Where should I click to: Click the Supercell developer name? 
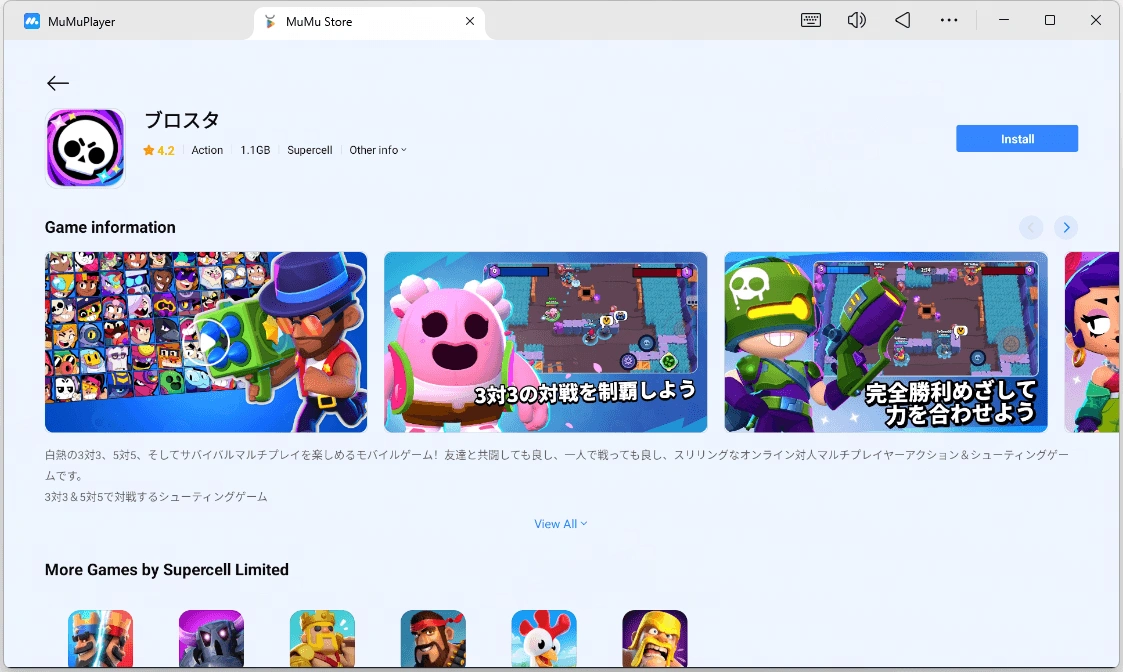click(309, 150)
